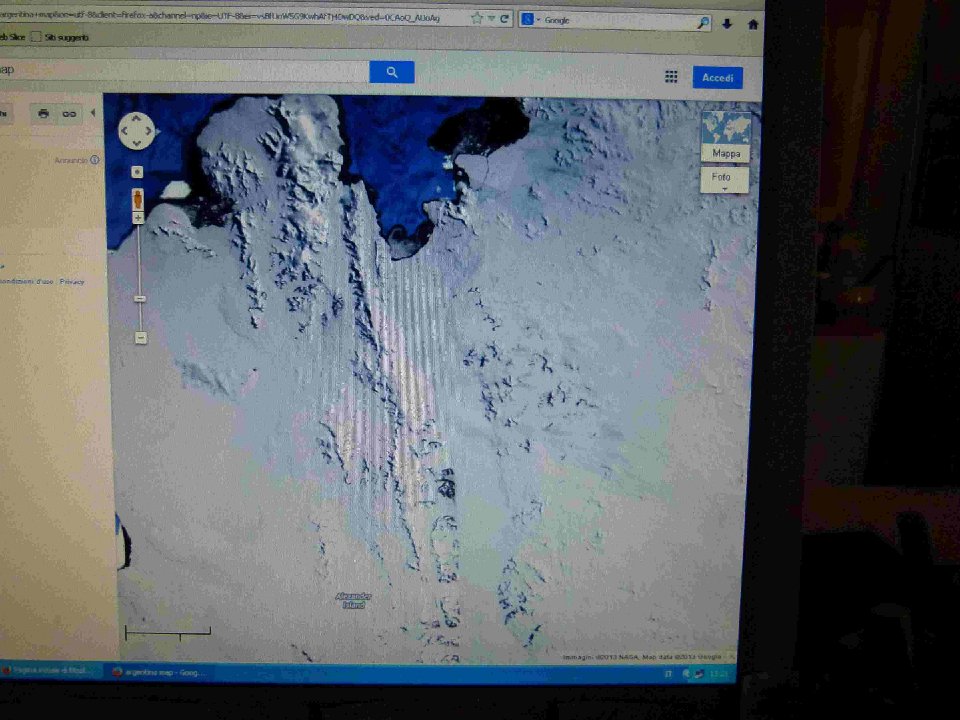This screenshot has height=720, width=960.
Task: Open the Annuncio info icon
Action: (95, 160)
